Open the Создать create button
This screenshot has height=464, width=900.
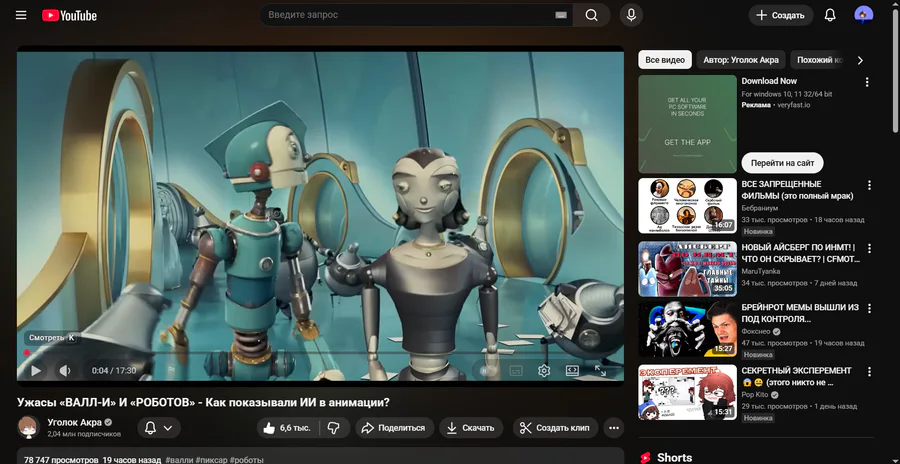(781, 15)
